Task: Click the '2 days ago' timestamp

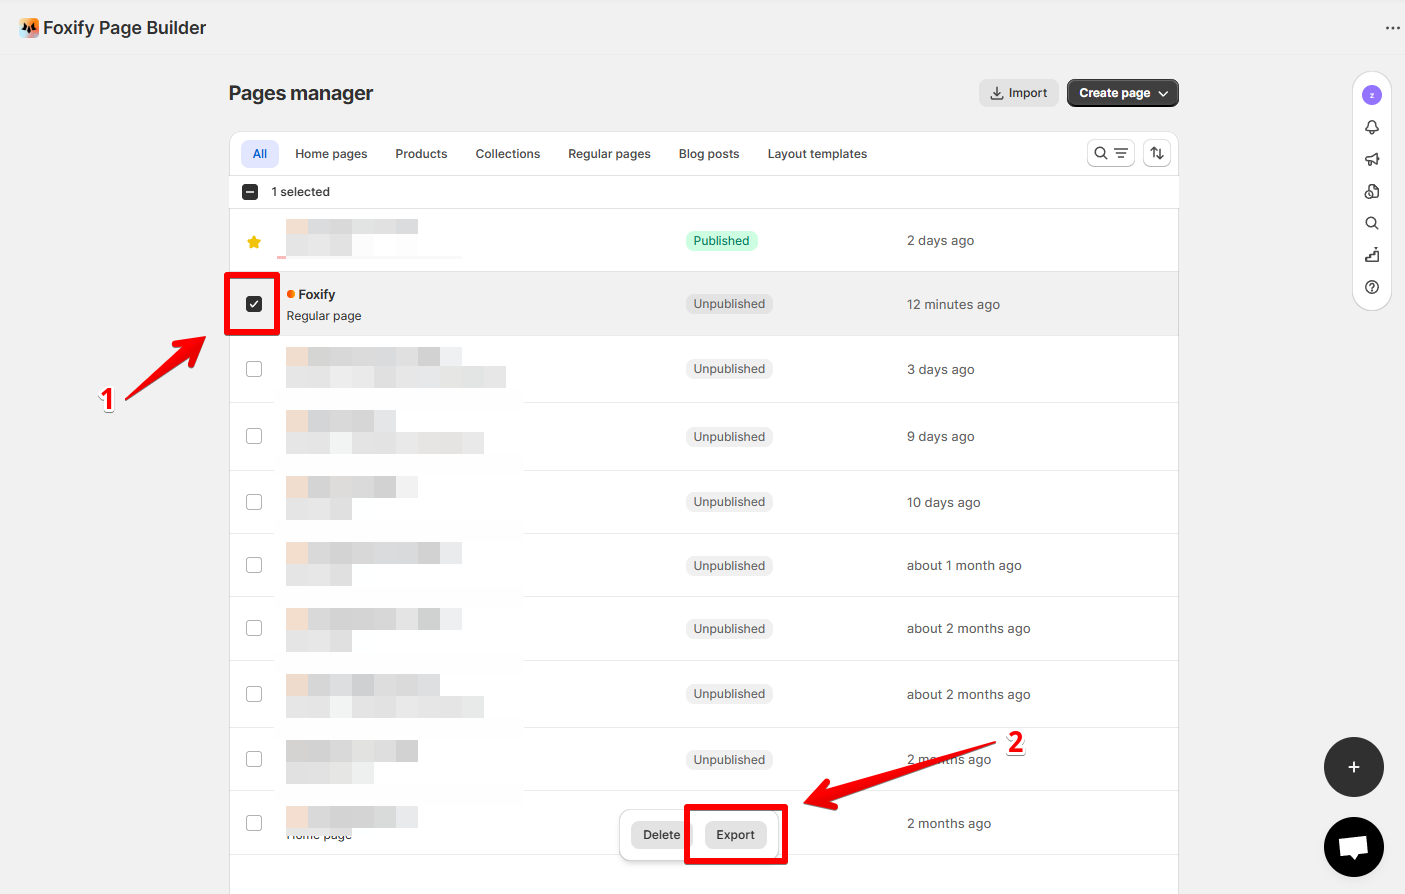Action: click(940, 241)
